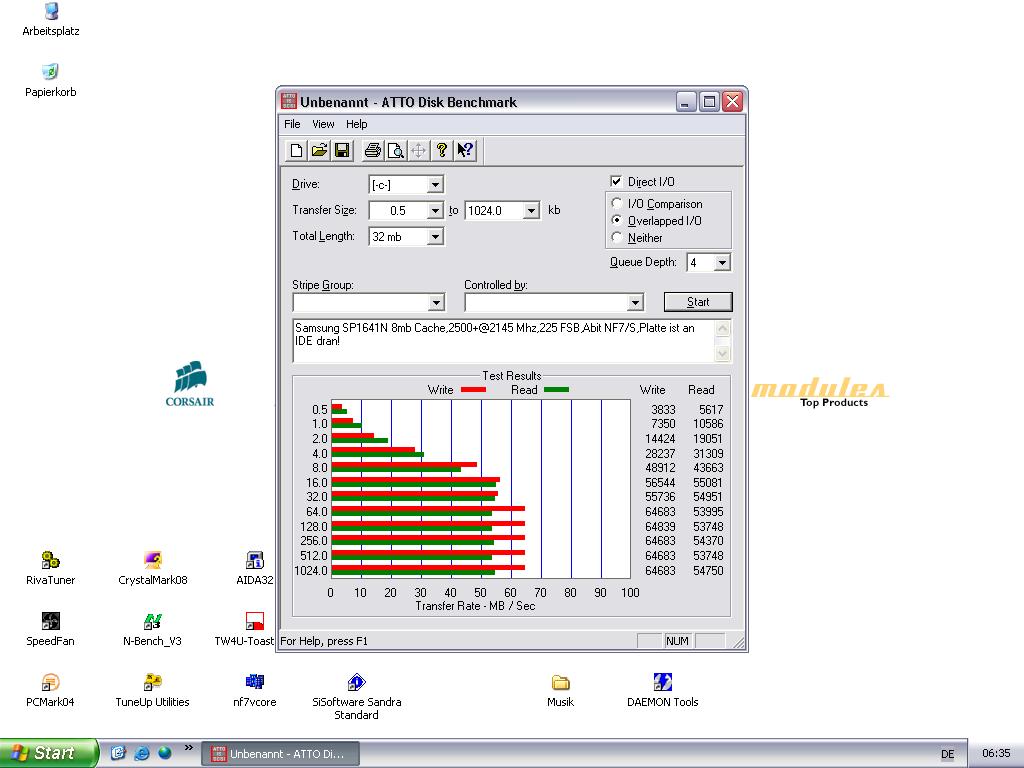Image resolution: width=1024 pixels, height=768 pixels.
Task: Click ATTO Disk Benchmark taskbar button
Action: [x=280, y=753]
